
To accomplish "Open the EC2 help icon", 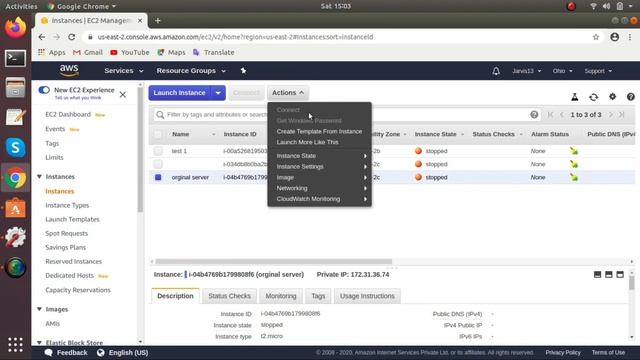I will [x=631, y=97].
